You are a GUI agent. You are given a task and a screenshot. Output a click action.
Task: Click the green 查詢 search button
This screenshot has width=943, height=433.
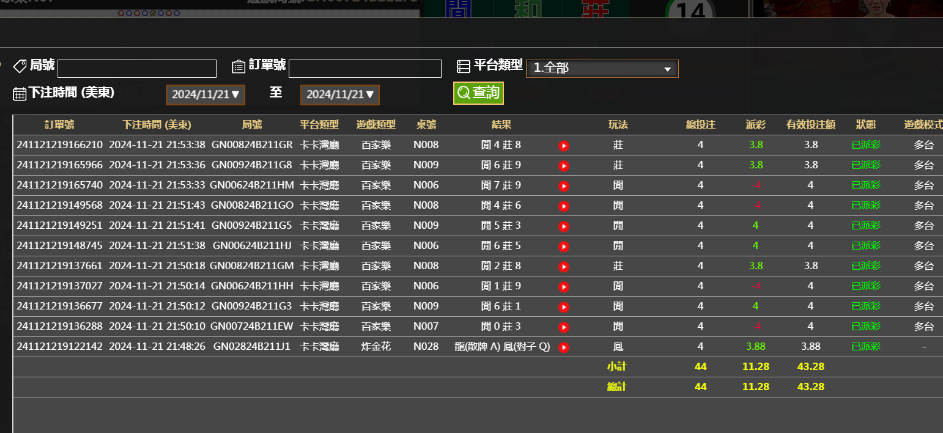478,93
